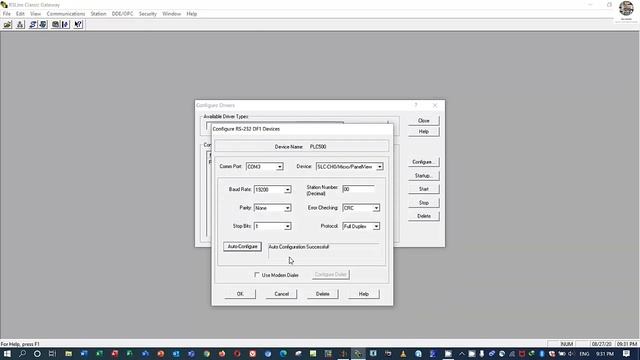The height and width of the screenshot is (360, 640).
Task: Open the Window menu
Action: point(171,14)
